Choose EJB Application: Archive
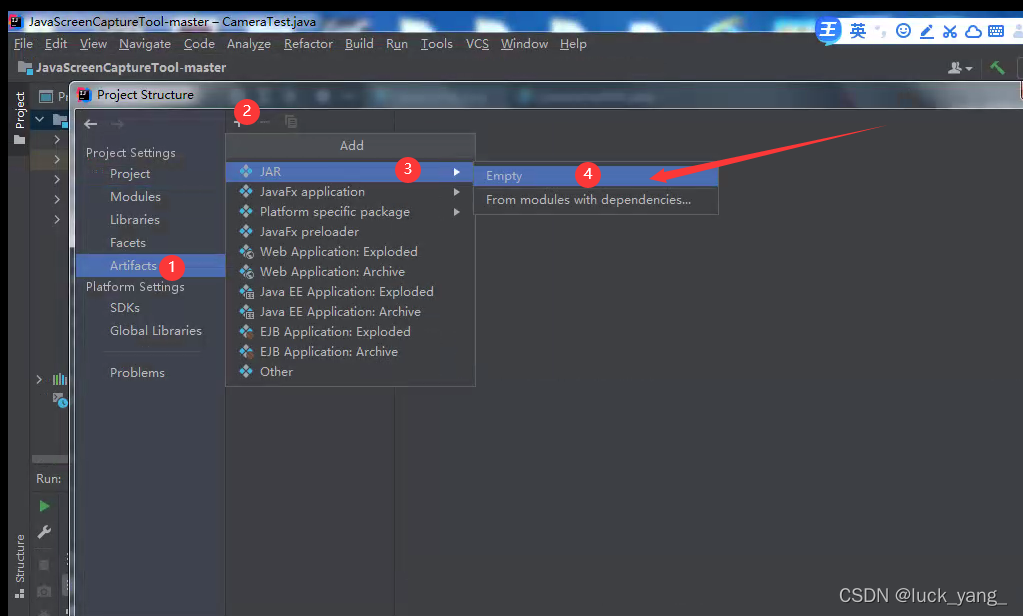 350,352
